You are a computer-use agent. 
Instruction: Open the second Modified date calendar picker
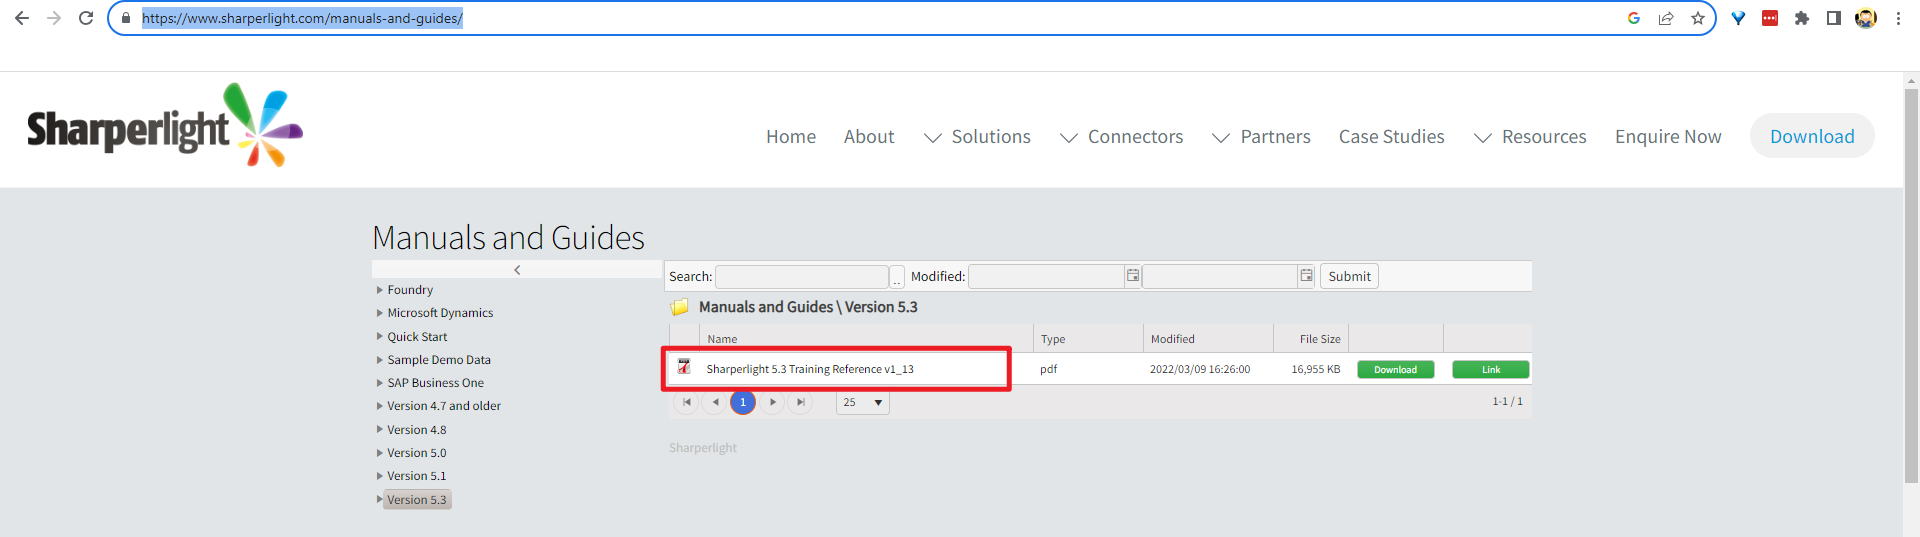(1306, 276)
